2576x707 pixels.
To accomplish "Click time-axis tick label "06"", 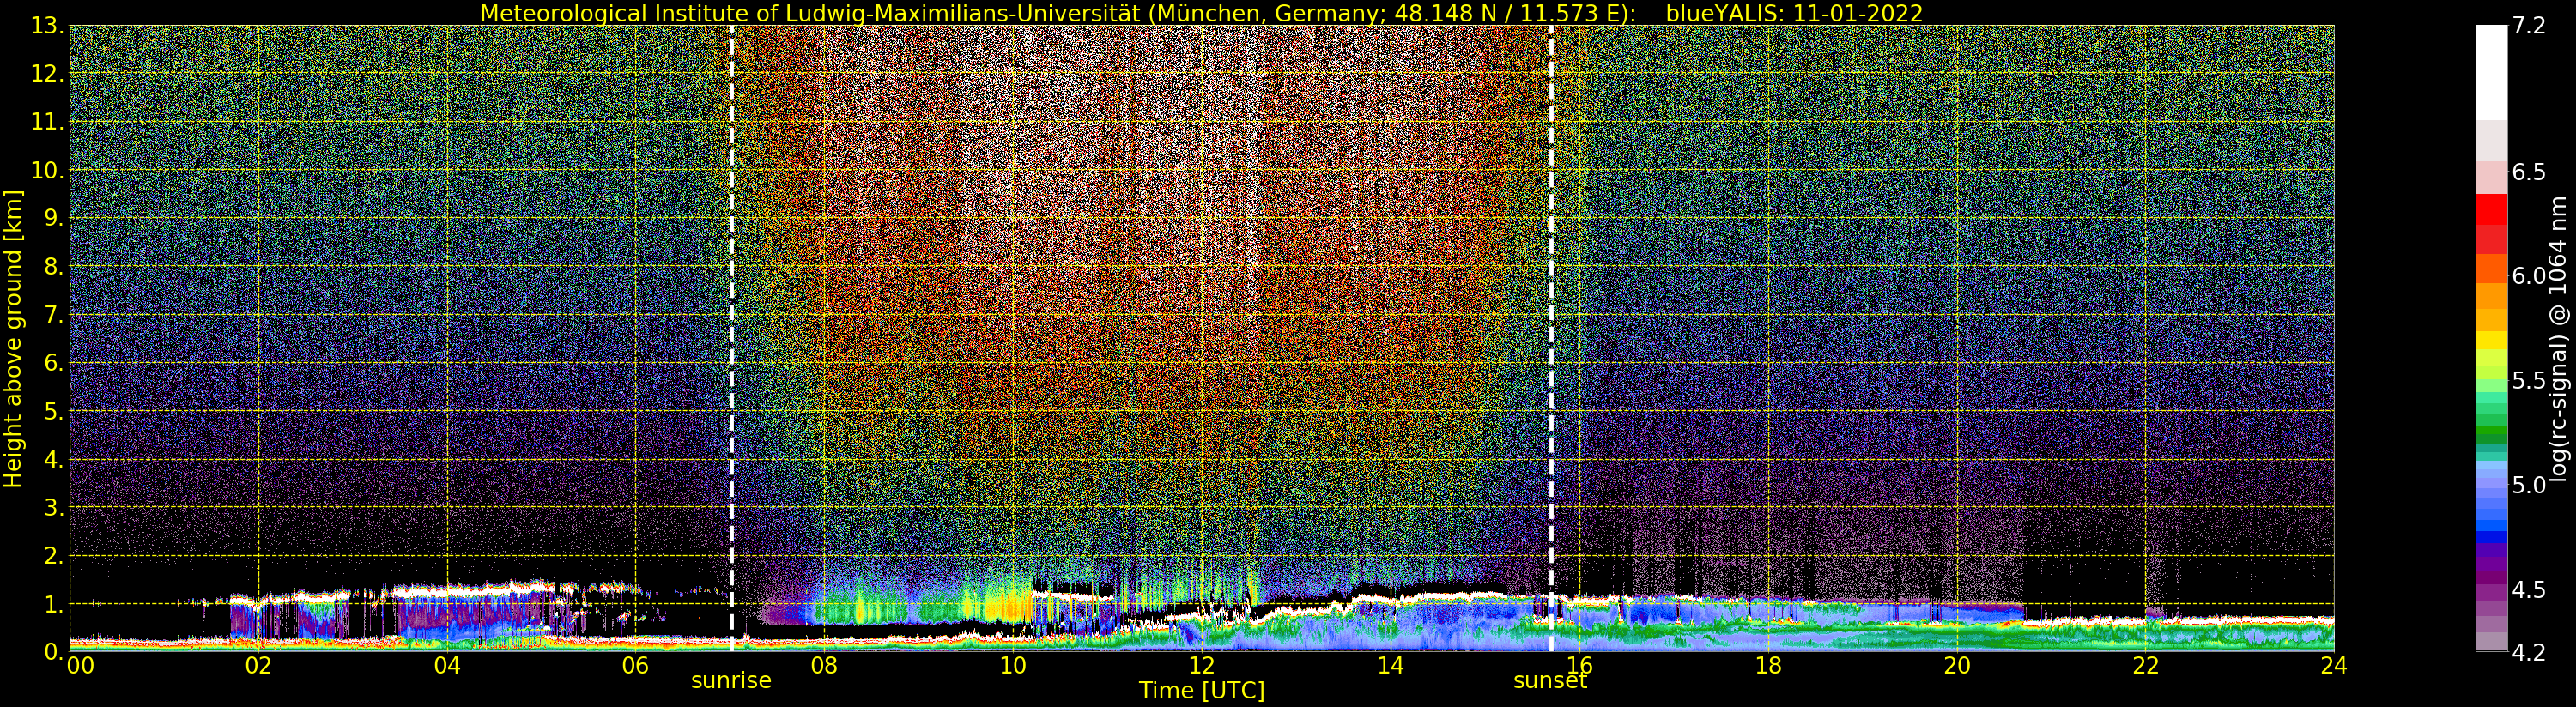I will tap(635, 665).
